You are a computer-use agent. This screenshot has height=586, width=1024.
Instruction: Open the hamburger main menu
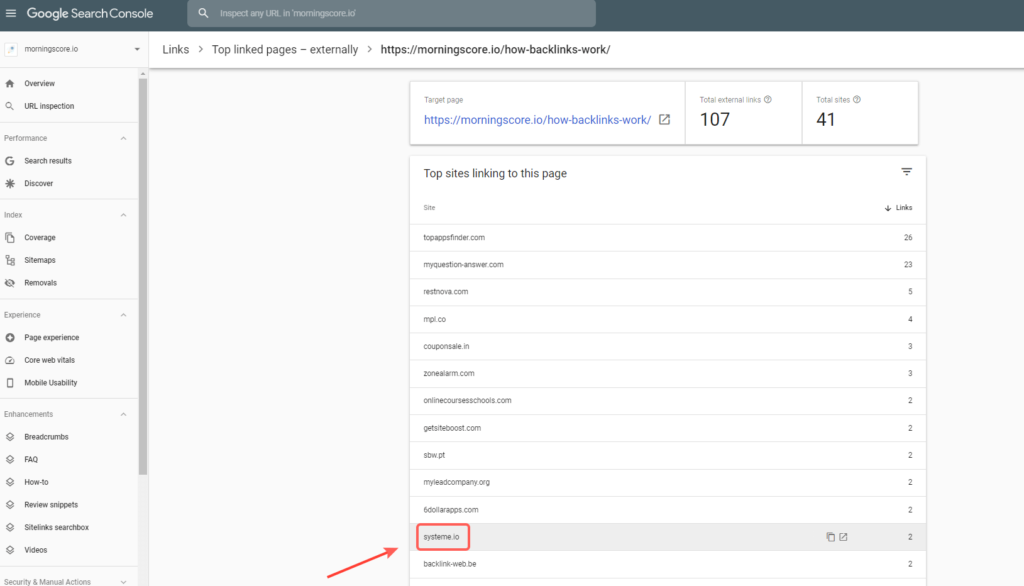[11, 14]
